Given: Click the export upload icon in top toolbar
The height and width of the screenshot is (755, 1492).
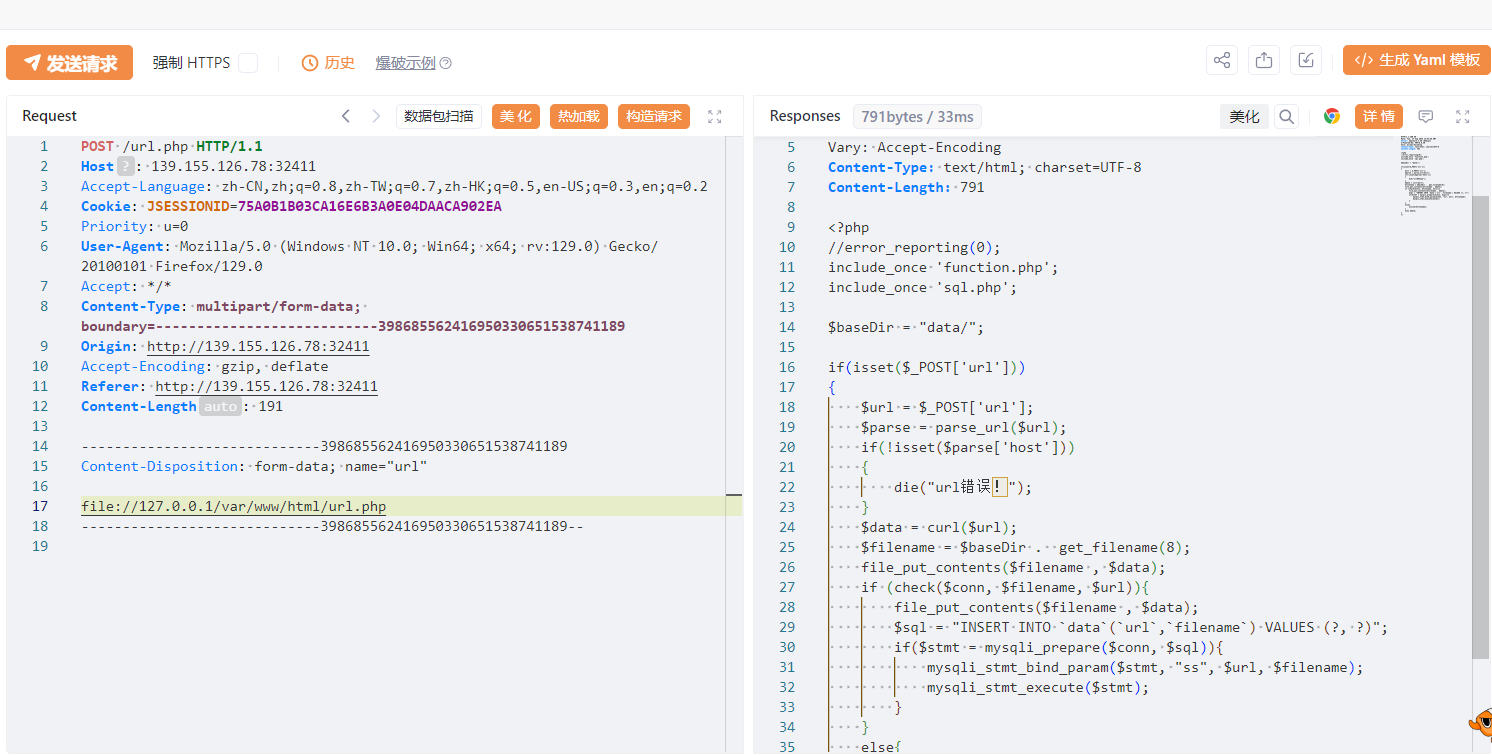Looking at the screenshot, I should coord(1264,60).
